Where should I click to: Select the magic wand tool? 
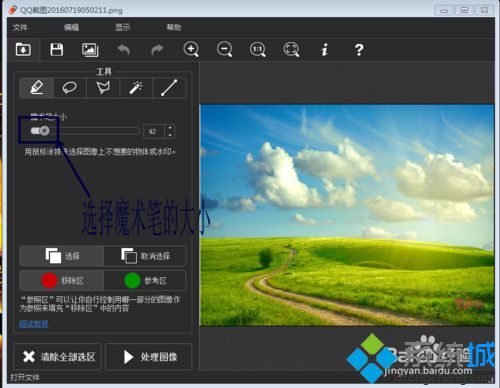pos(136,88)
